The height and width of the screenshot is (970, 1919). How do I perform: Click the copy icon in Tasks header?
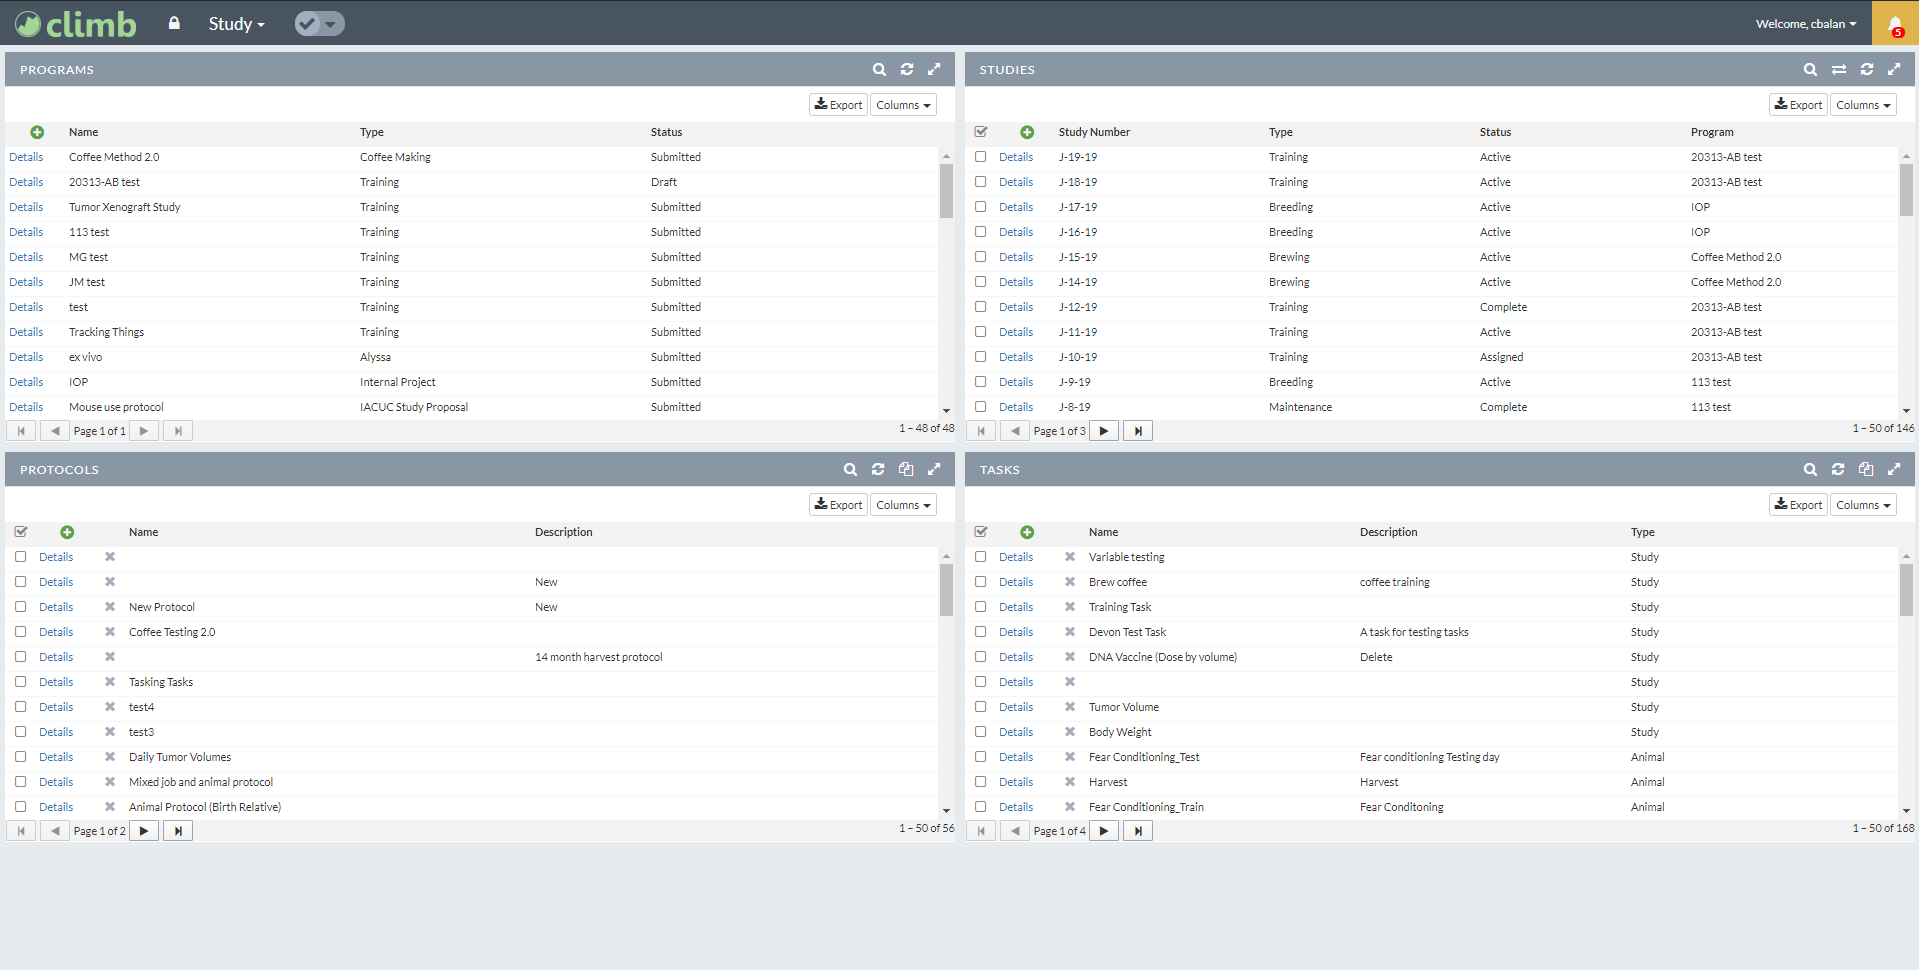click(1866, 469)
